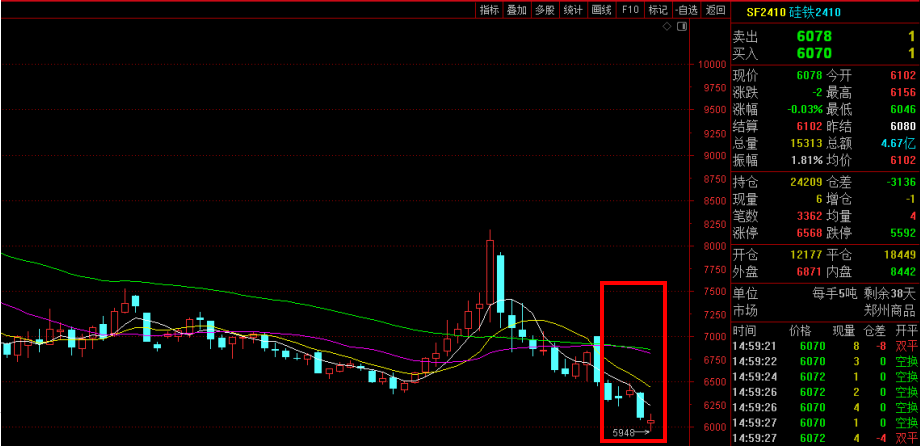Viewport: 920px width, 446px height.
Task: Click the 返回 back button
Action: (714, 10)
